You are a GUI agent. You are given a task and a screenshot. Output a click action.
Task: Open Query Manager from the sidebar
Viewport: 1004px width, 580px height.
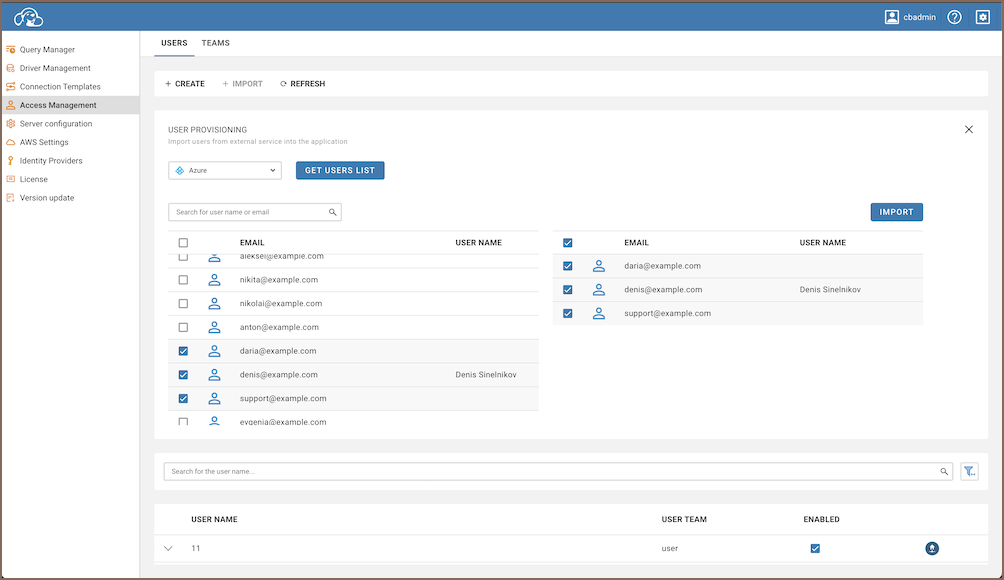47,50
